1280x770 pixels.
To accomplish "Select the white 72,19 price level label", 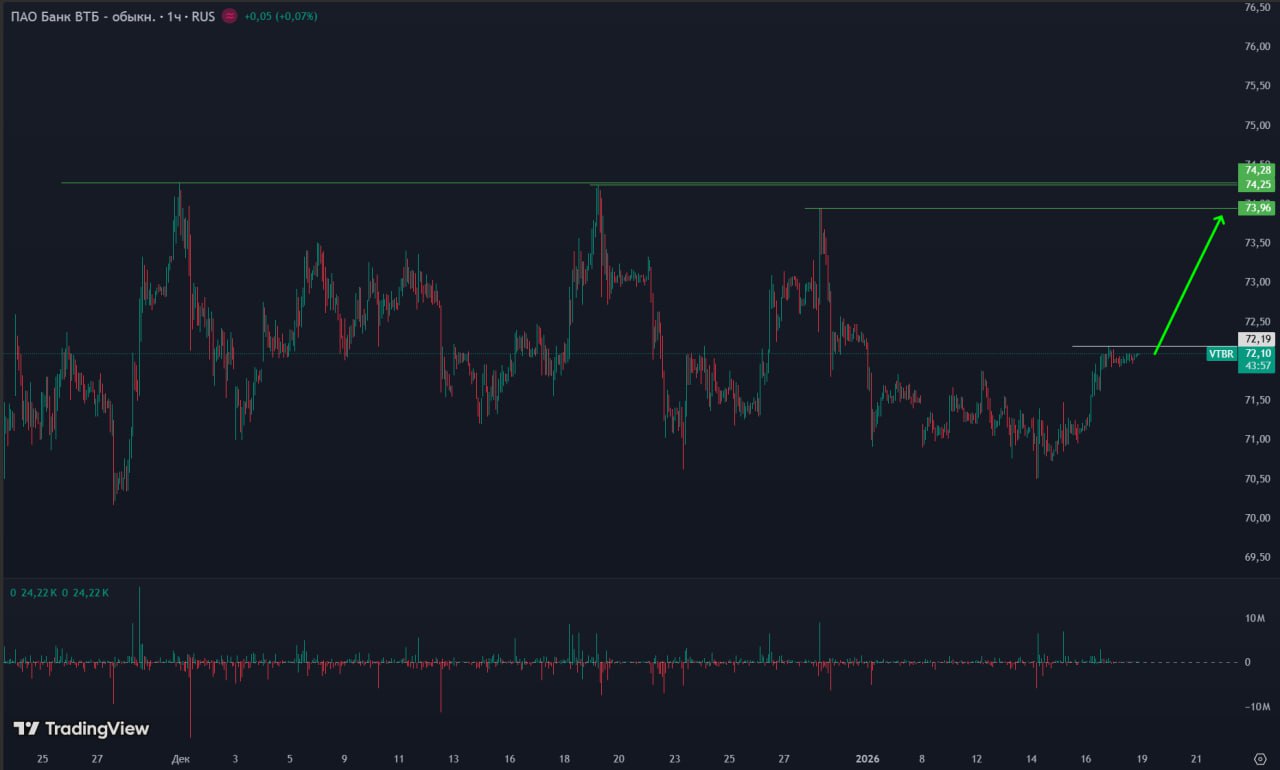I will click(1256, 340).
